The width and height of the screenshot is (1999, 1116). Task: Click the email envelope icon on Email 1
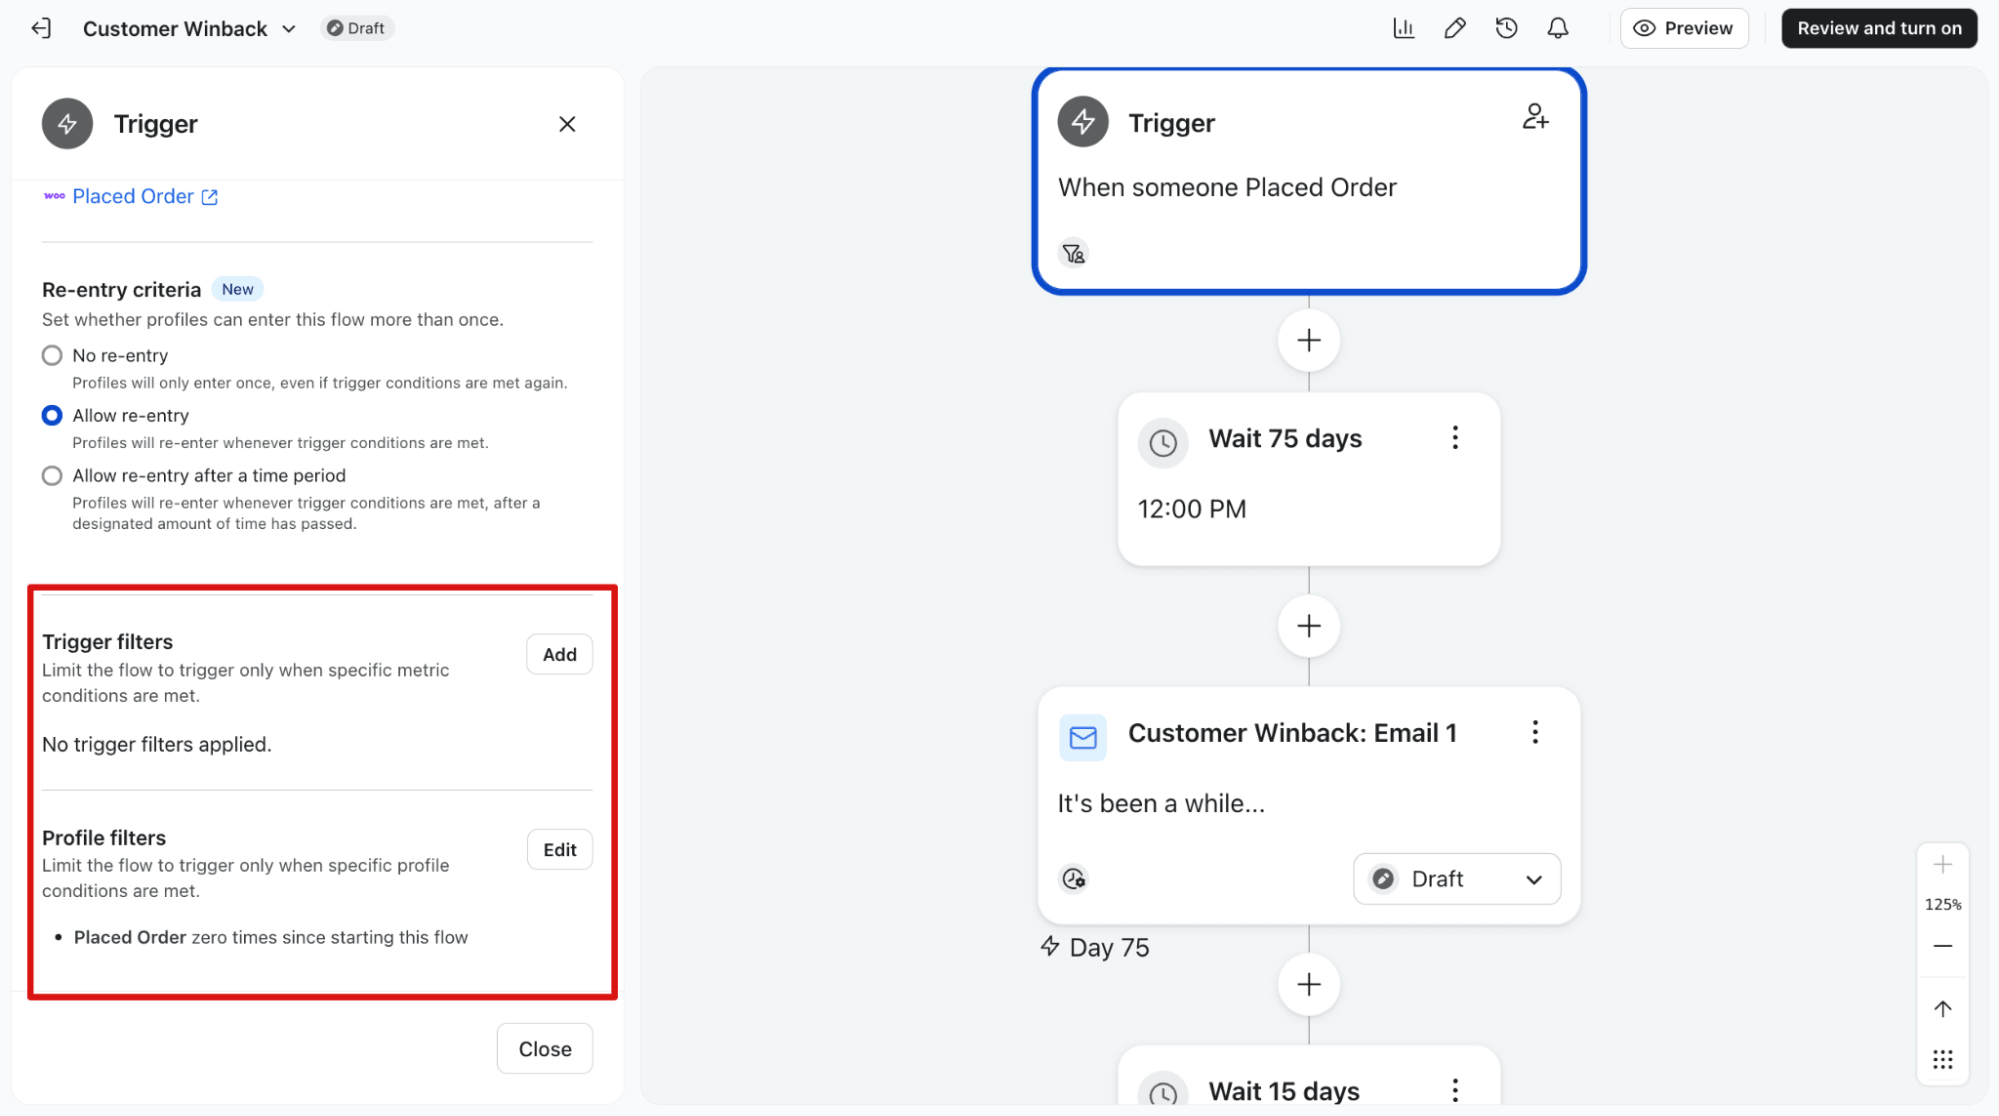click(1083, 738)
